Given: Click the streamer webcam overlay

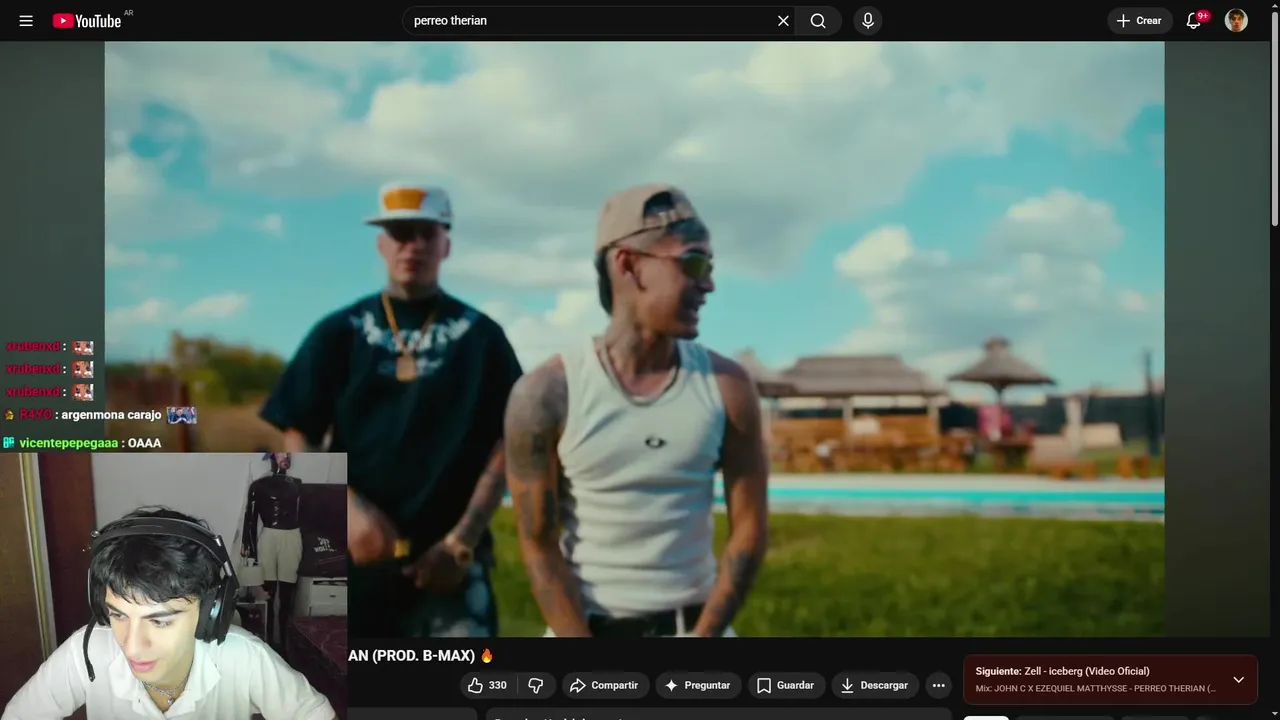Looking at the screenshot, I should (173, 586).
